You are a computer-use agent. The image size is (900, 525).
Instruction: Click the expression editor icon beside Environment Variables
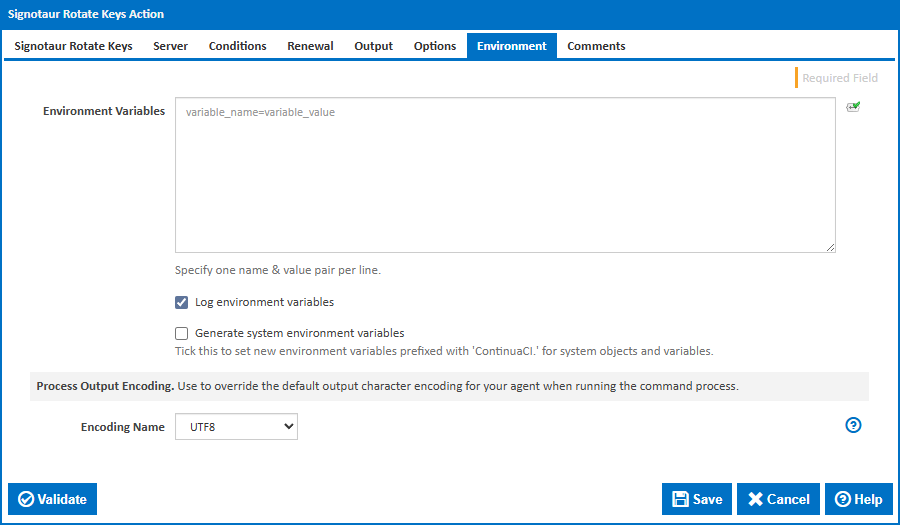pyautogui.click(x=853, y=107)
